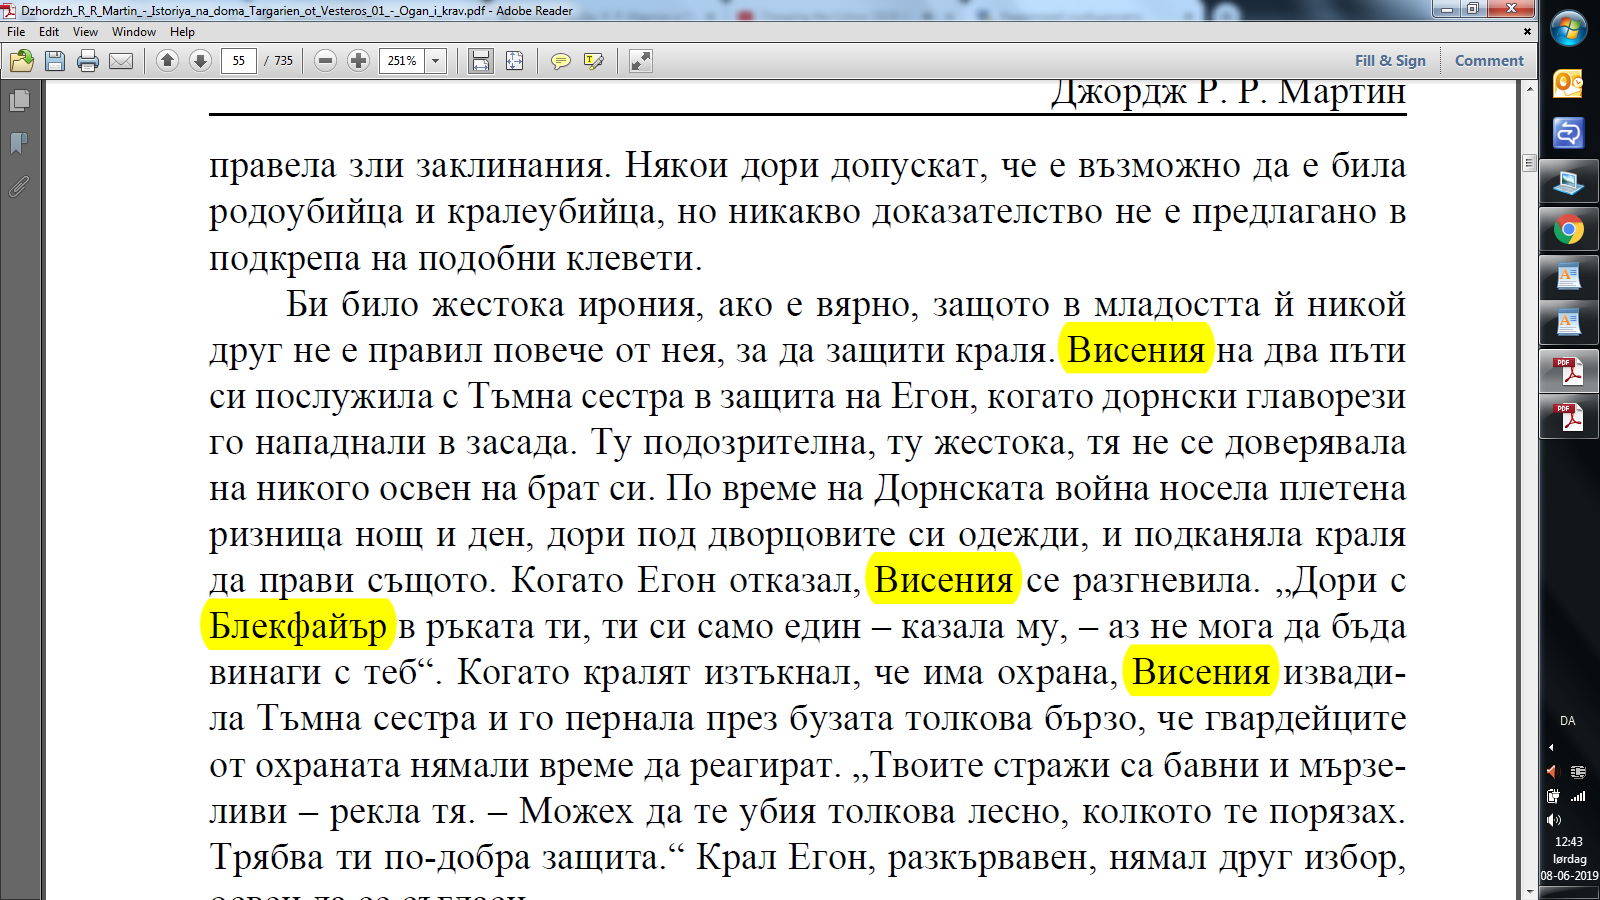Click highlighted Висения before 'на два пъти'
Screen dimensions: 1600x900
point(1136,350)
